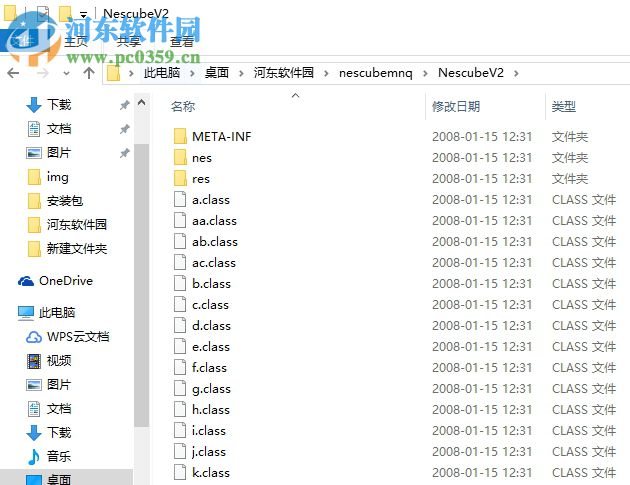Click the navigation pane scrollbar thumb
630x485 pixels.
coord(141,285)
